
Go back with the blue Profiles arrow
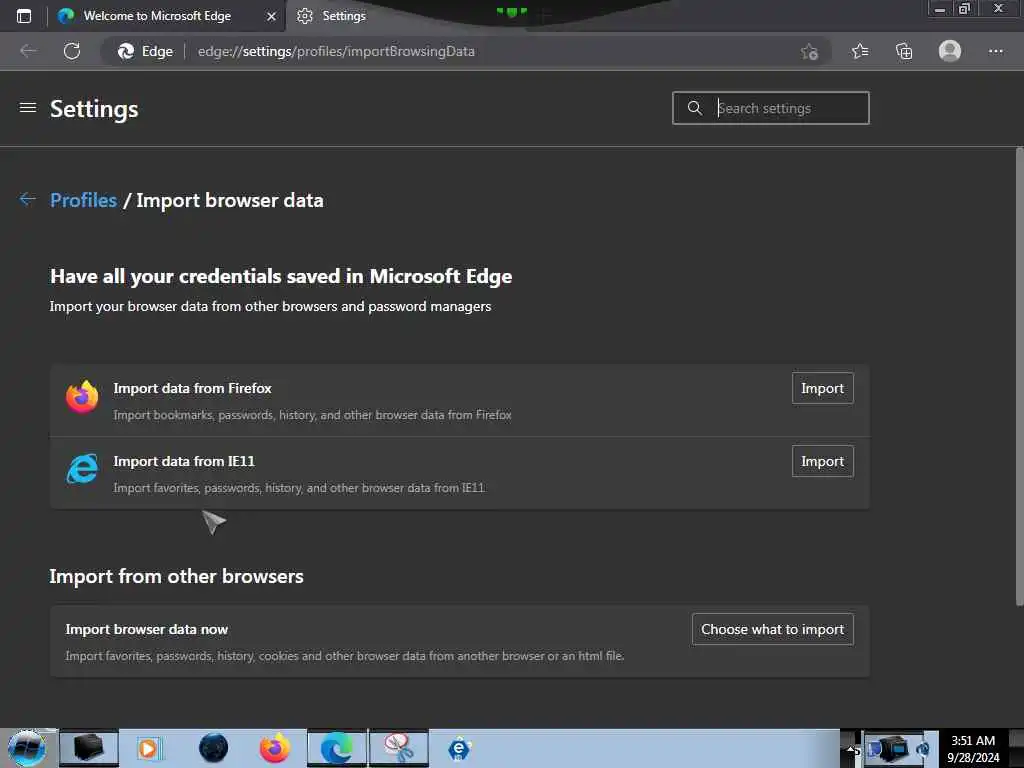[x=27, y=199]
